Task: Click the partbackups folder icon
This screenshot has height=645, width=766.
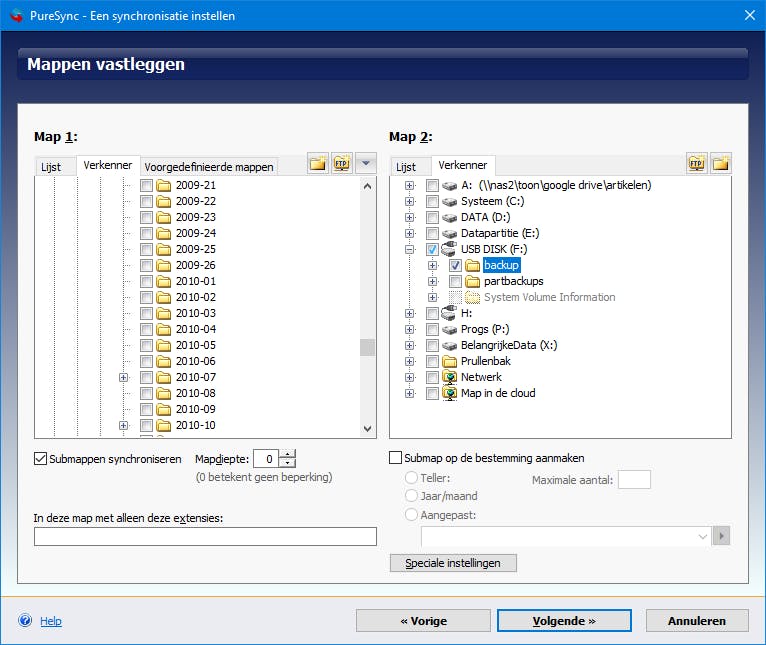Action: (x=472, y=281)
